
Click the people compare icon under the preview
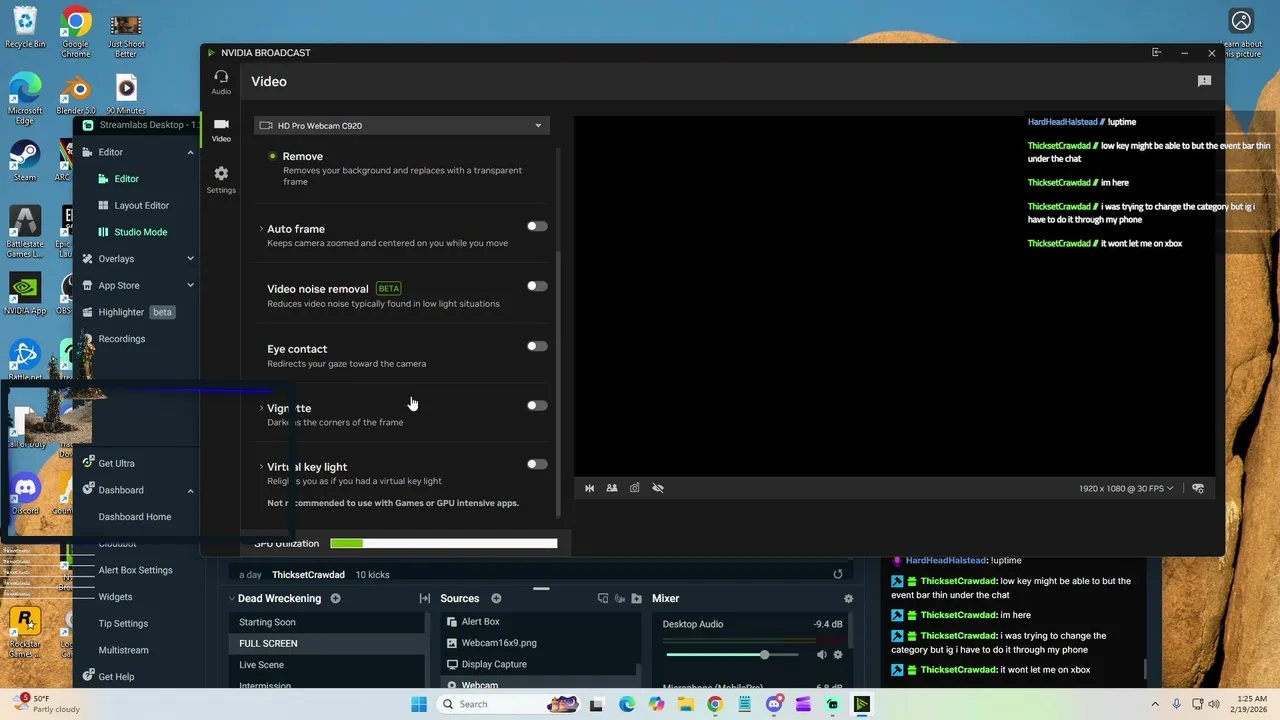coord(612,488)
